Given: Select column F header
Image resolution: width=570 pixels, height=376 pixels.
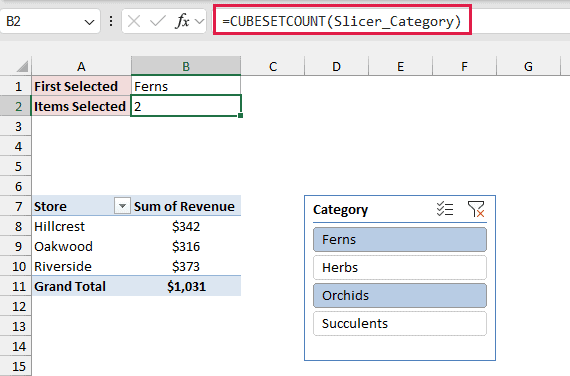Looking at the screenshot, I should (x=464, y=66).
